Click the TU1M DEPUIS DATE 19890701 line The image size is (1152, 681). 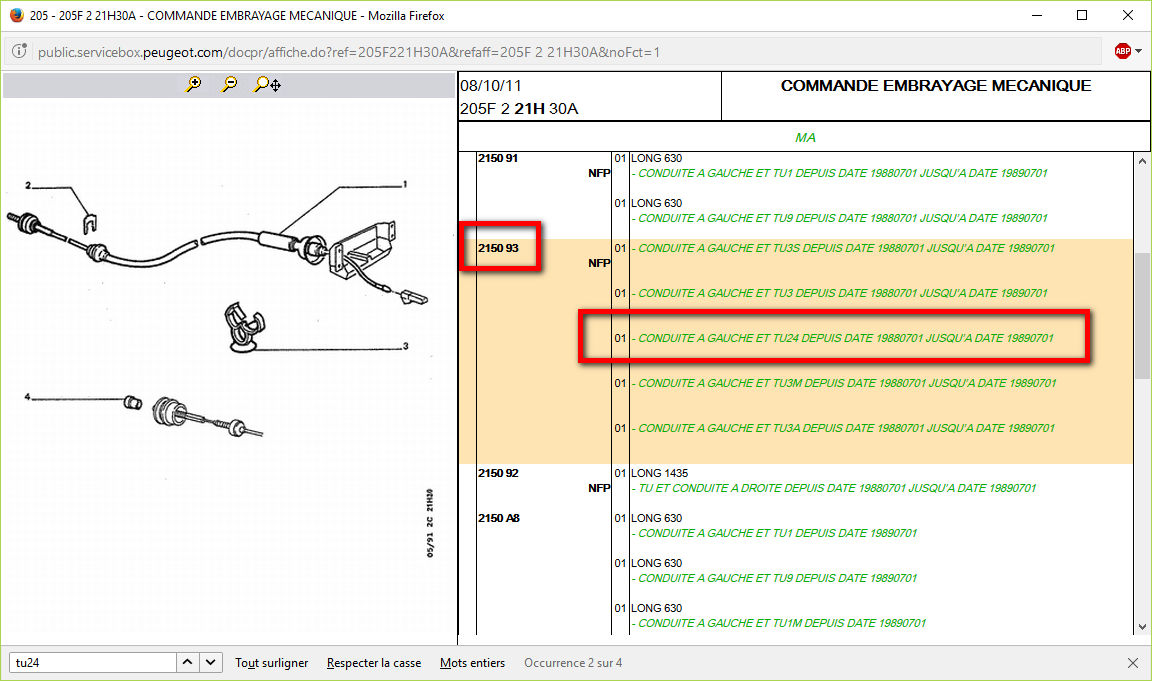pyautogui.click(x=779, y=623)
